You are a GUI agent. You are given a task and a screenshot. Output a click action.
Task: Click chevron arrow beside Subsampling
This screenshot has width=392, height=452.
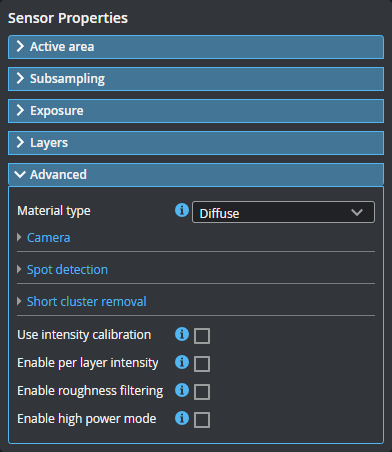(x=20, y=79)
